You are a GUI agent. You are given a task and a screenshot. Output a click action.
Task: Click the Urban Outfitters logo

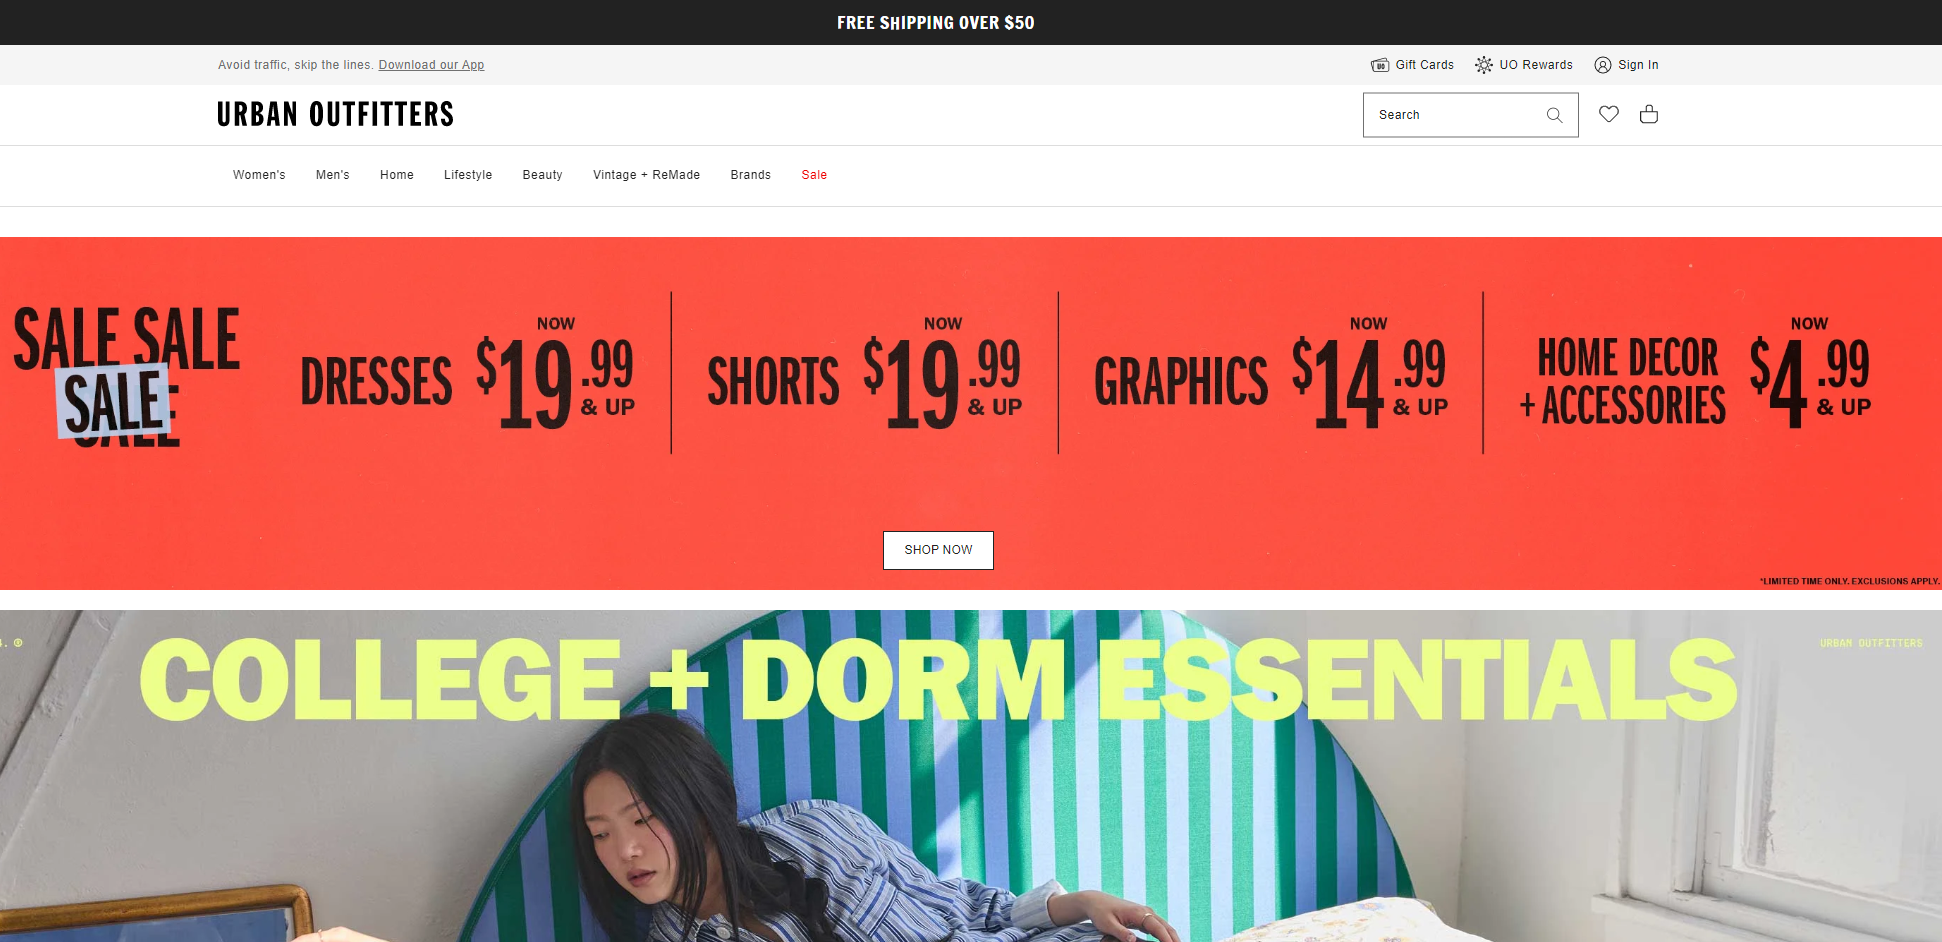pyautogui.click(x=335, y=113)
